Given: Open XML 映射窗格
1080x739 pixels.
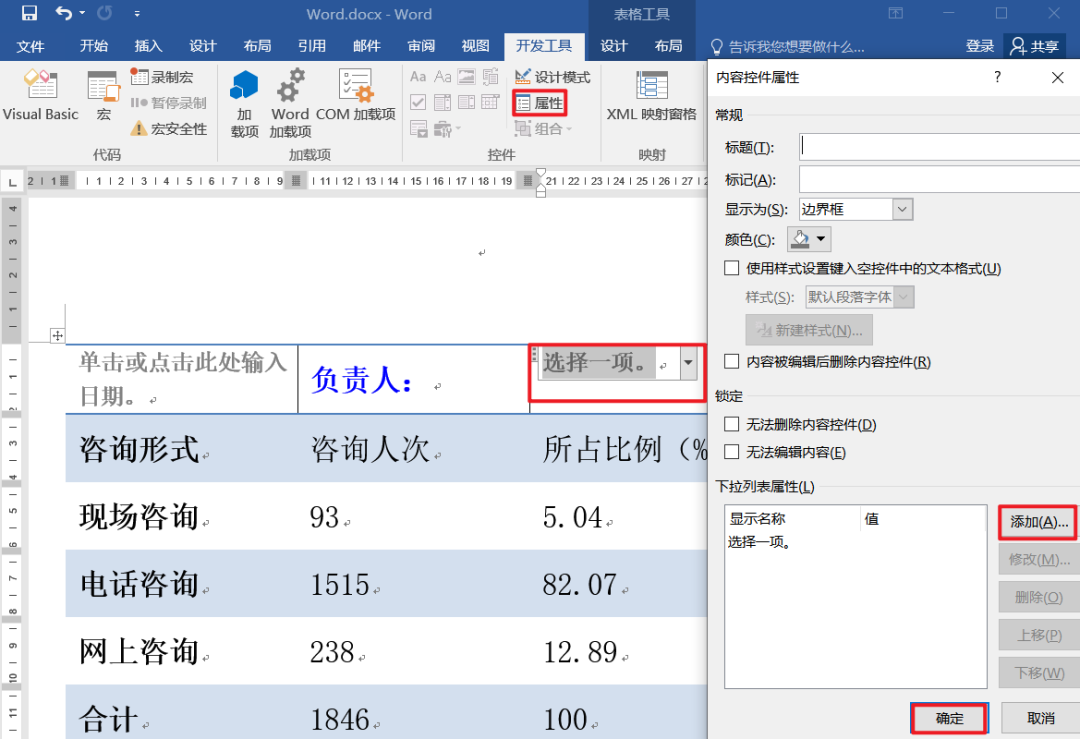Looking at the screenshot, I should (651, 96).
